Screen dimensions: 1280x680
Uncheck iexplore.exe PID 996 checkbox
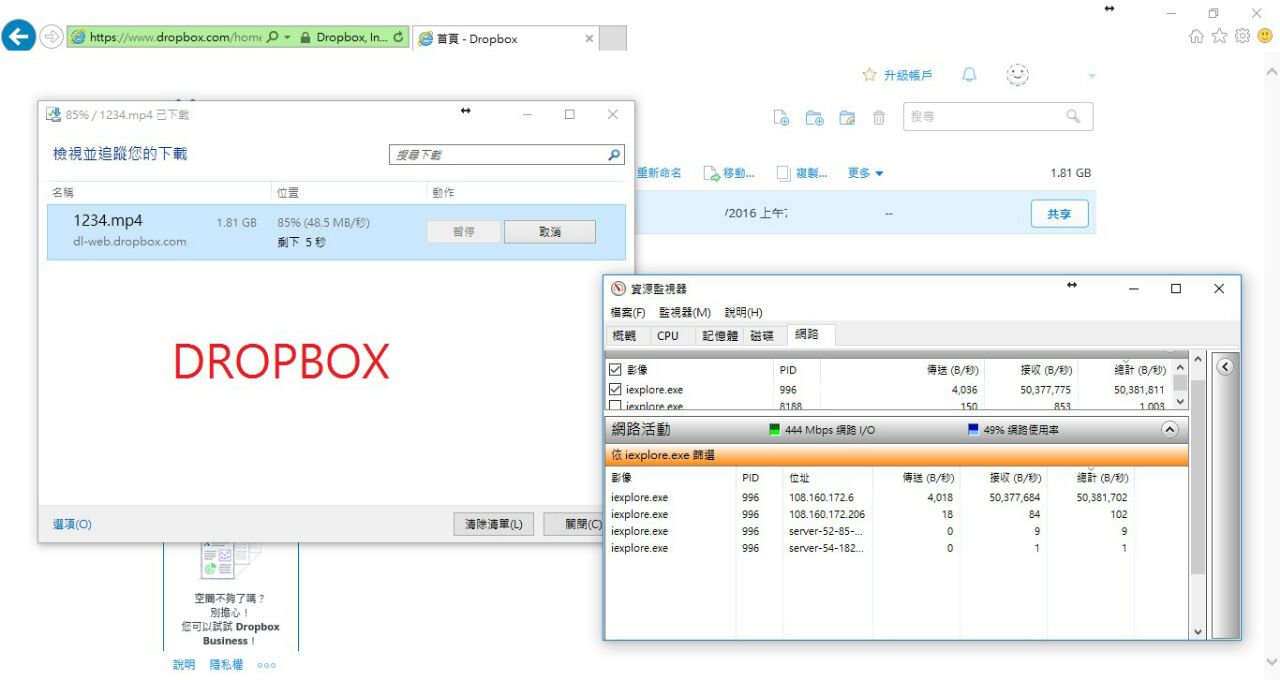point(616,390)
